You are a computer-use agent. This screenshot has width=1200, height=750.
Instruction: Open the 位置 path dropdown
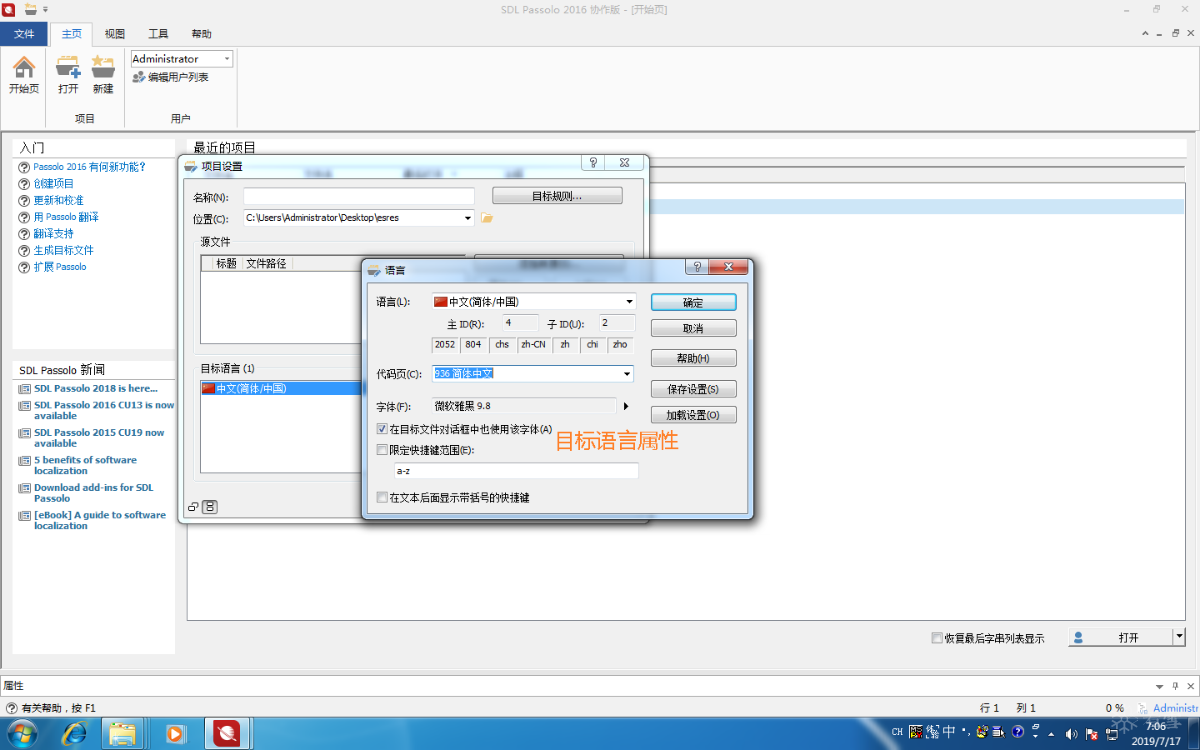tap(468, 218)
